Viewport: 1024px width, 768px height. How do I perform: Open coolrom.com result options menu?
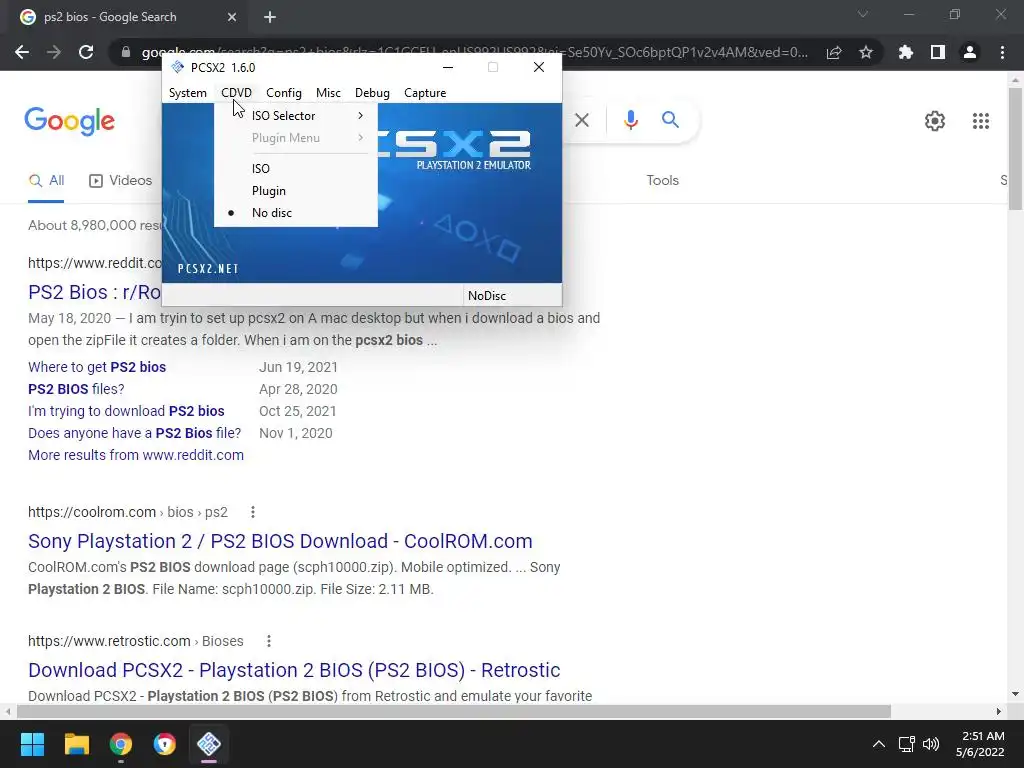pos(253,512)
